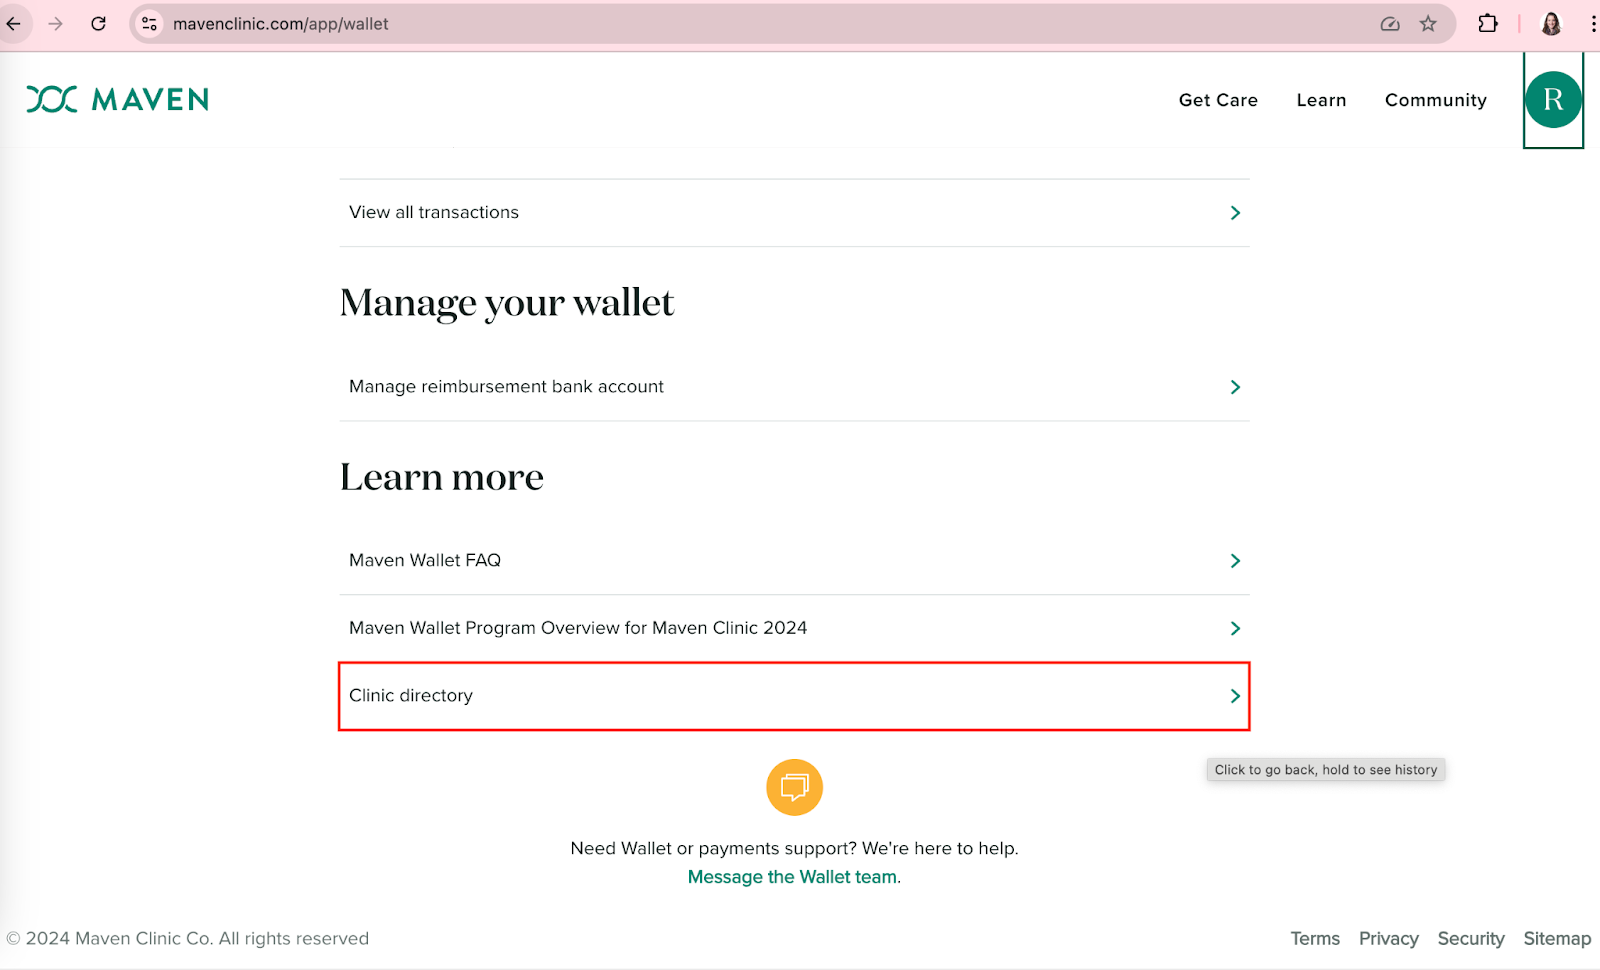Viewport: 1600px width, 970px height.
Task: Open Manage reimbursement bank account
Action: [x=794, y=387]
